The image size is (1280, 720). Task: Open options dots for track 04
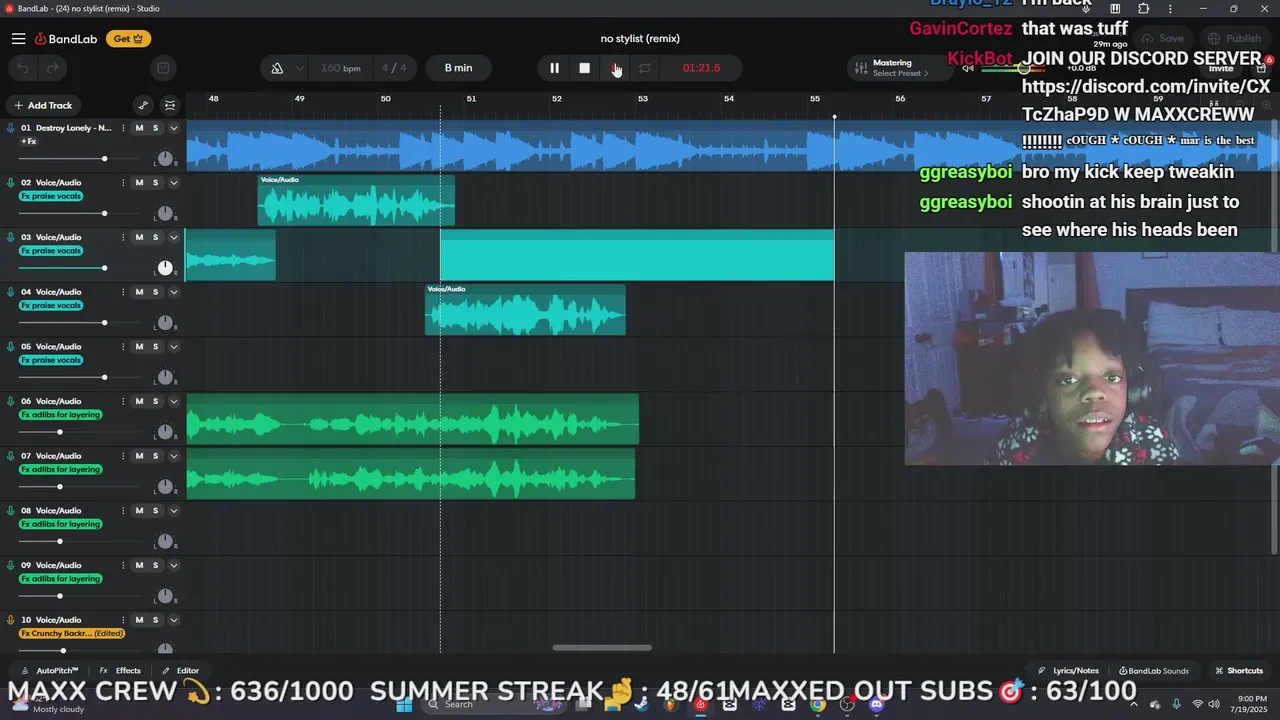click(x=123, y=292)
